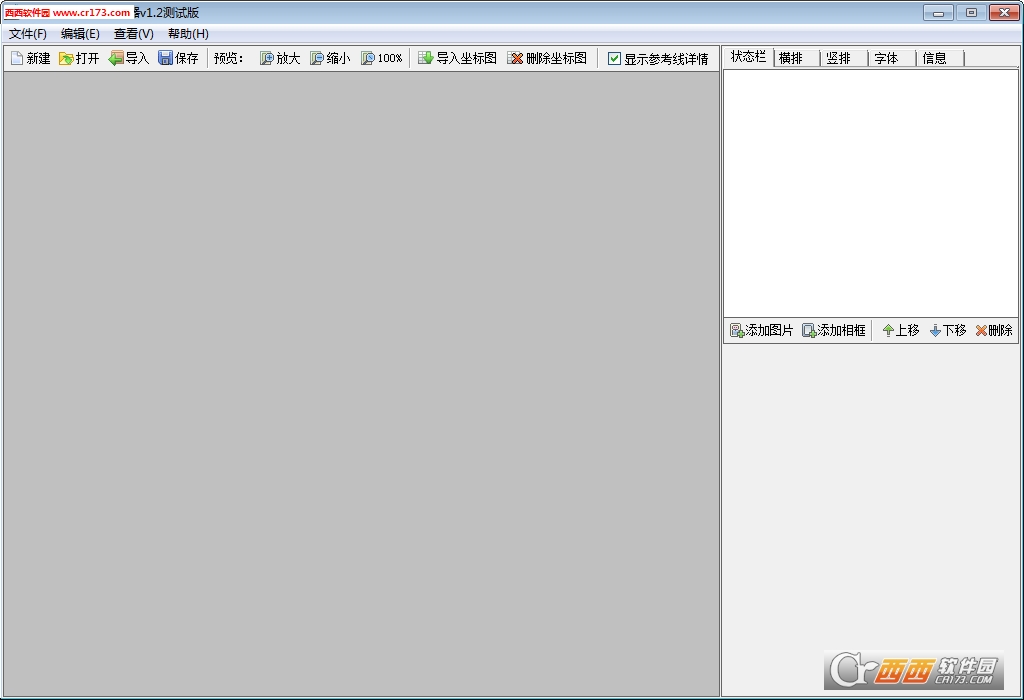Toggle 显示参考线详情 checkbox

pyautogui.click(x=615, y=59)
